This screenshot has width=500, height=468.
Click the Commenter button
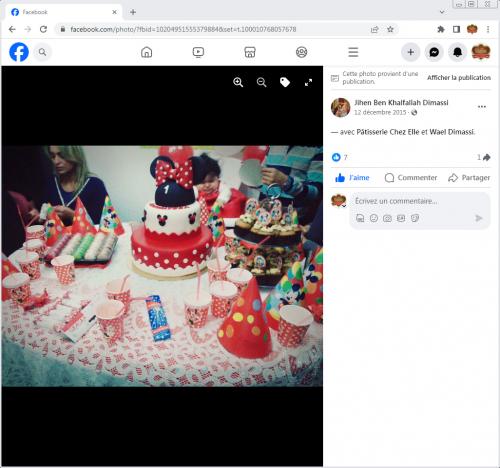[411, 178]
